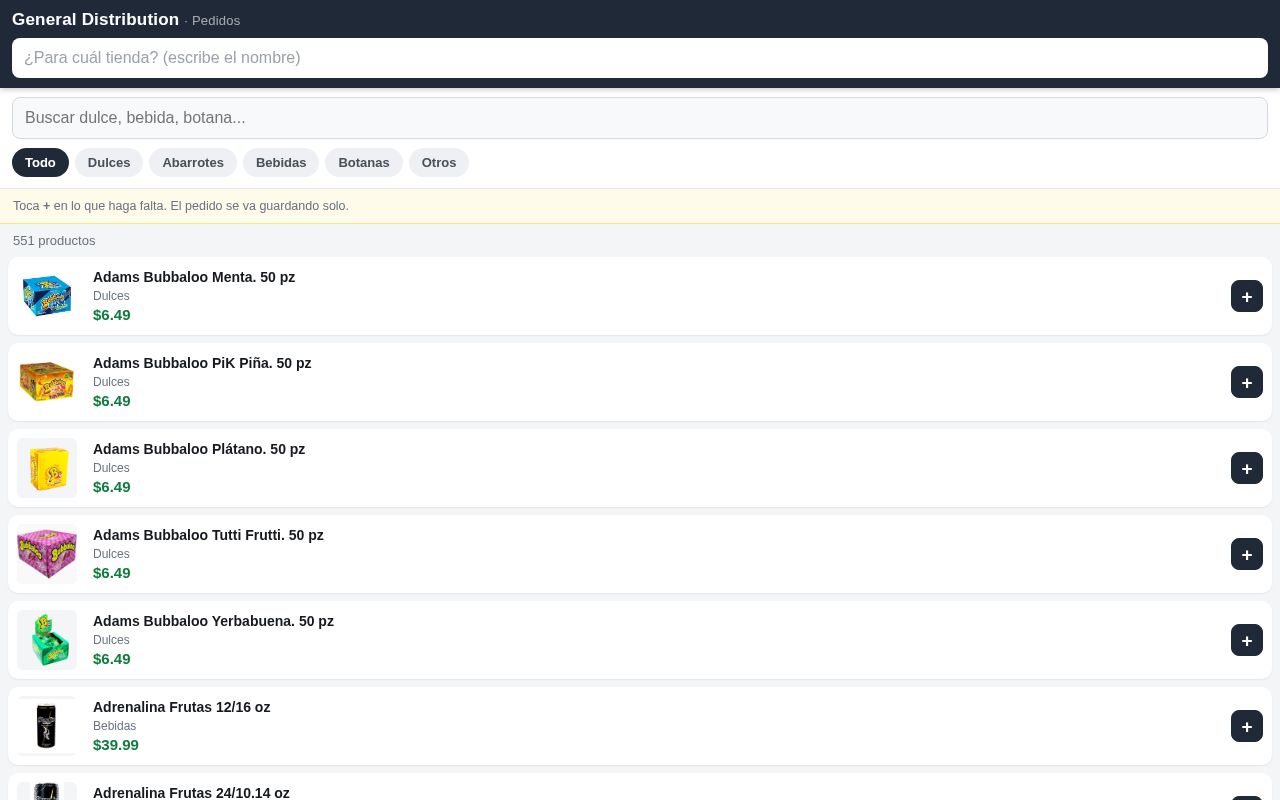Add Adams Bubbaloo Tutti Frutti with plus

(1247, 554)
